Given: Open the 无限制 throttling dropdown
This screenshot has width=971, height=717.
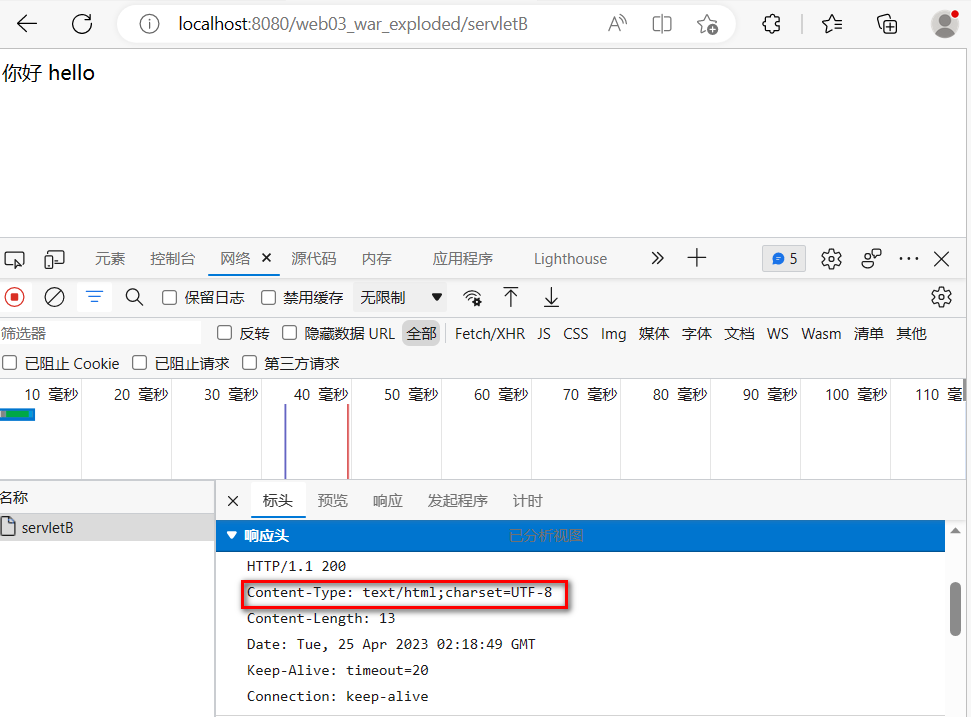Looking at the screenshot, I should click(x=401, y=297).
